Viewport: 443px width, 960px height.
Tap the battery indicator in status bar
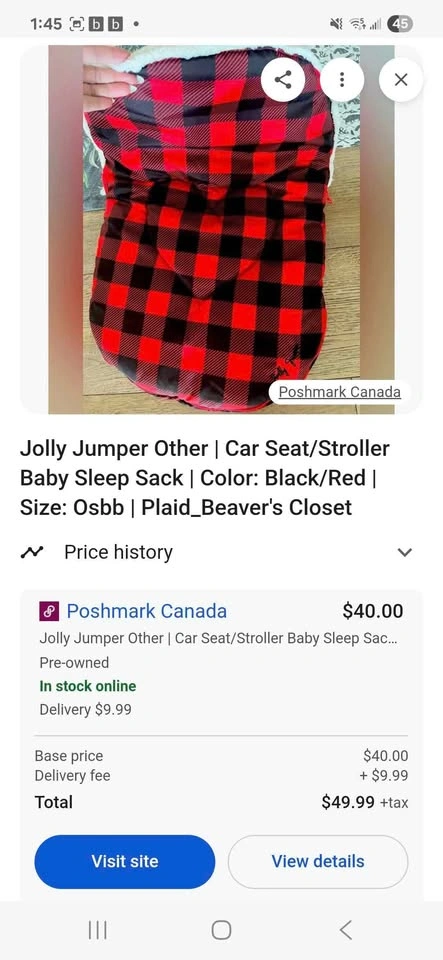401,24
